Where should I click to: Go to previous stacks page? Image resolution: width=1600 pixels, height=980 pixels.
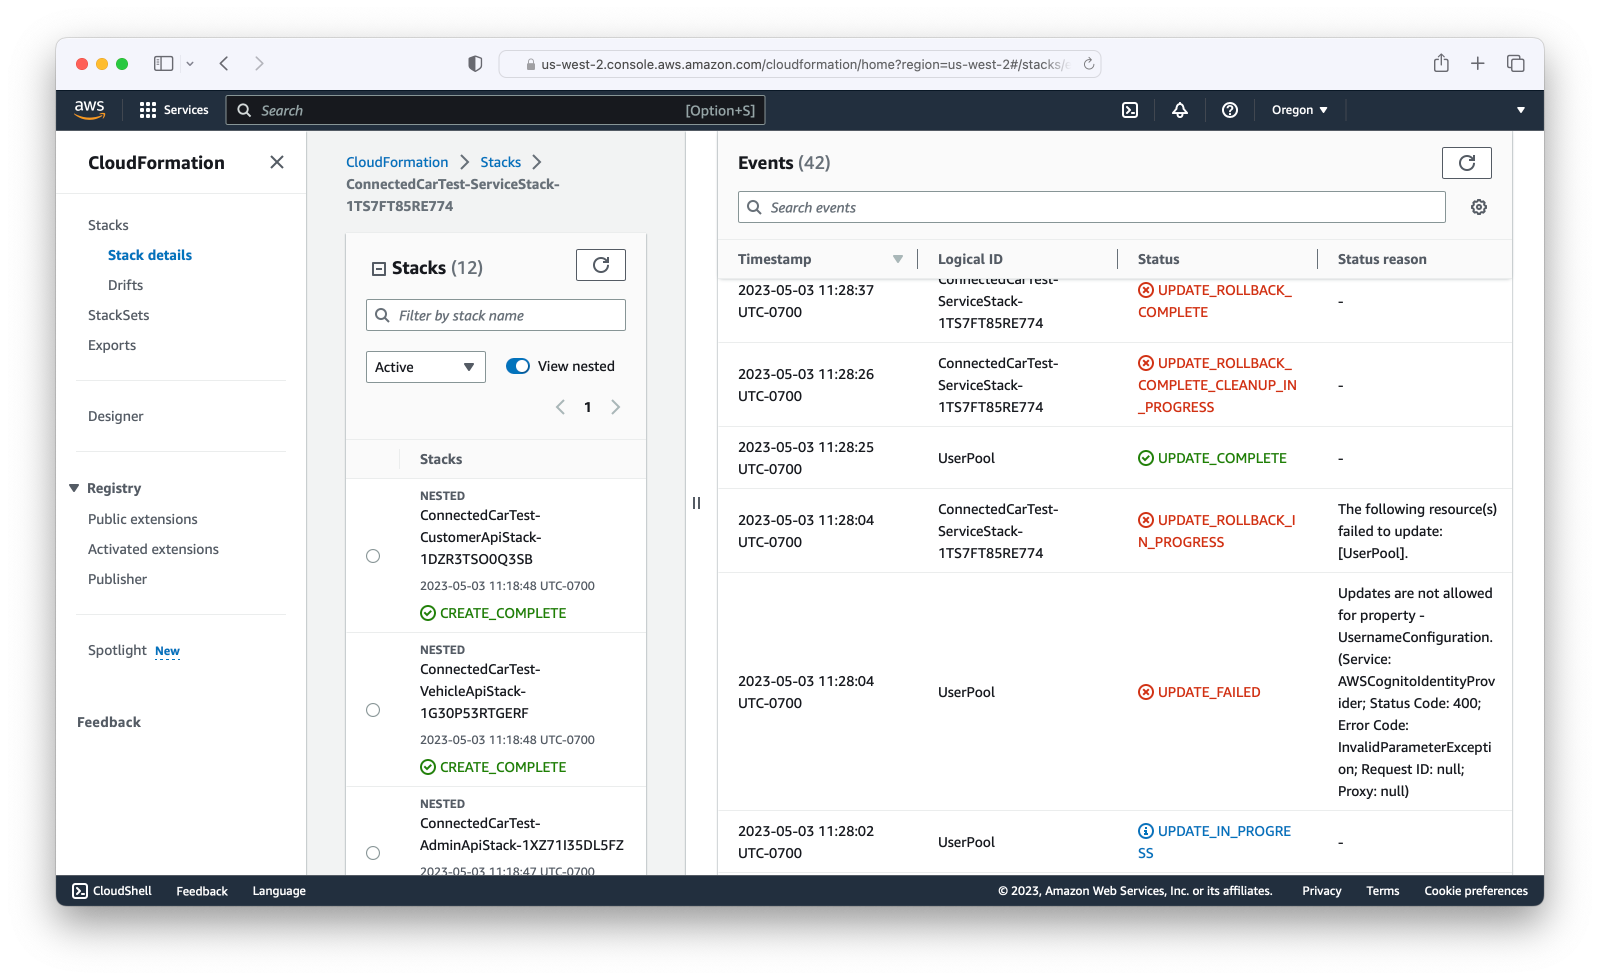click(560, 407)
